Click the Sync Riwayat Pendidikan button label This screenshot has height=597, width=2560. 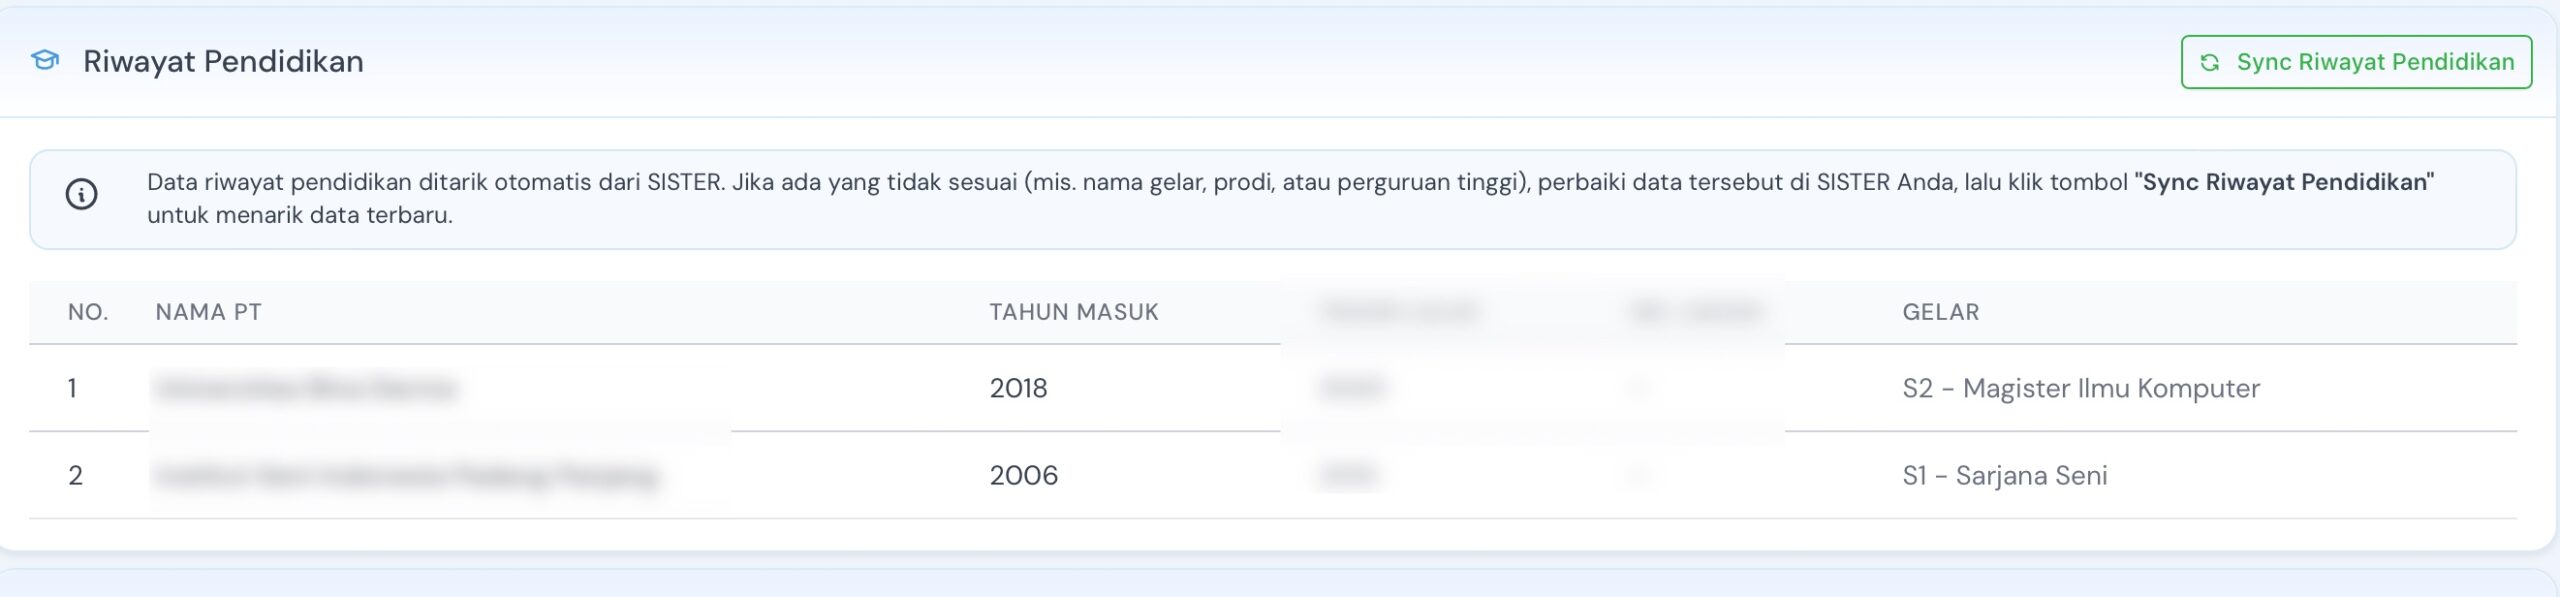tap(2375, 62)
